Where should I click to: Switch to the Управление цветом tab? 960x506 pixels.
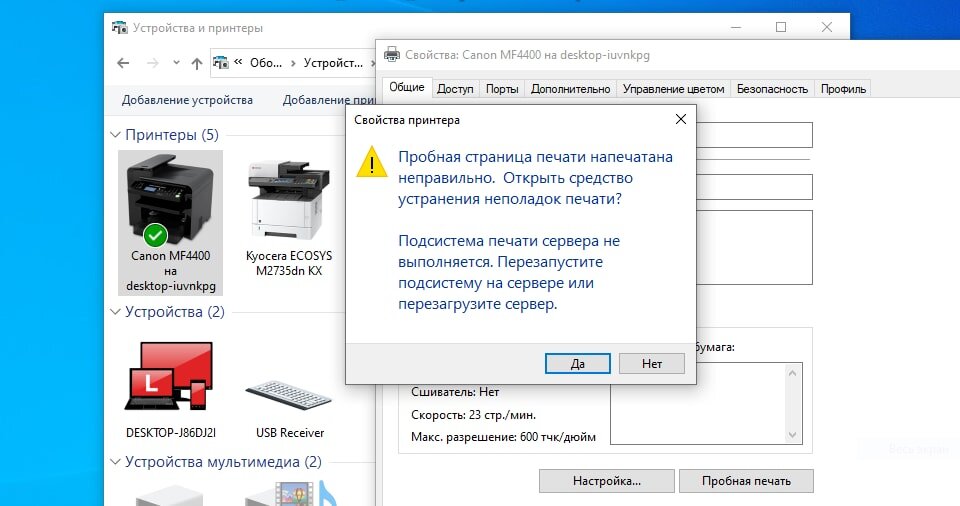pos(673,89)
